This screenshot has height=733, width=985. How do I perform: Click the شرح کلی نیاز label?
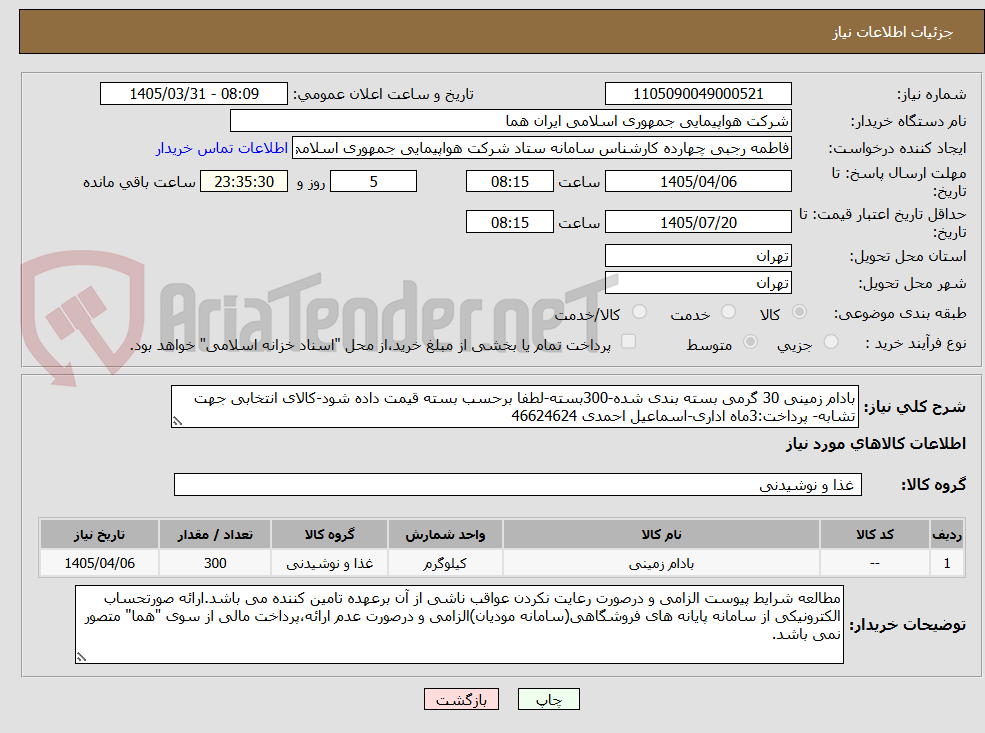pyautogui.click(x=915, y=407)
